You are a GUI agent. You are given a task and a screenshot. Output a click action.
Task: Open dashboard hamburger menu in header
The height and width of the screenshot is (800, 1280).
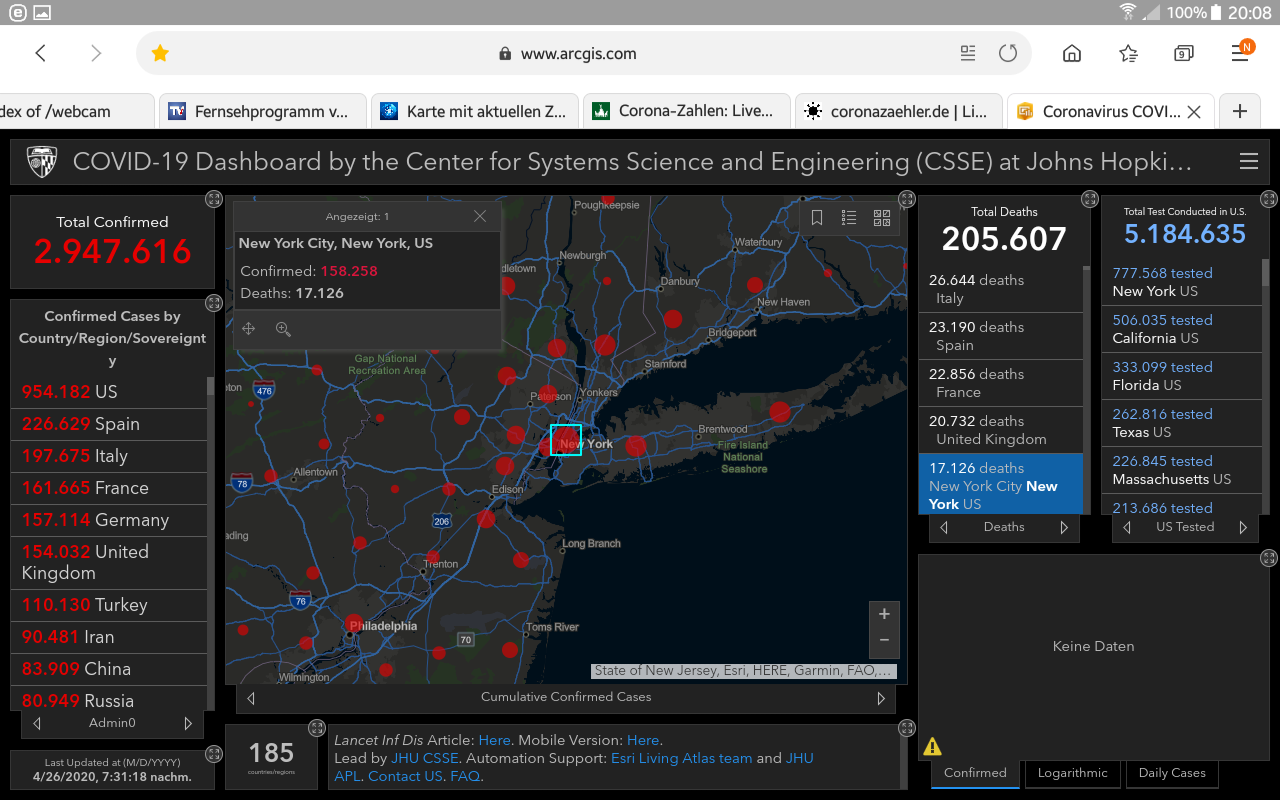pyautogui.click(x=1248, y=161)
